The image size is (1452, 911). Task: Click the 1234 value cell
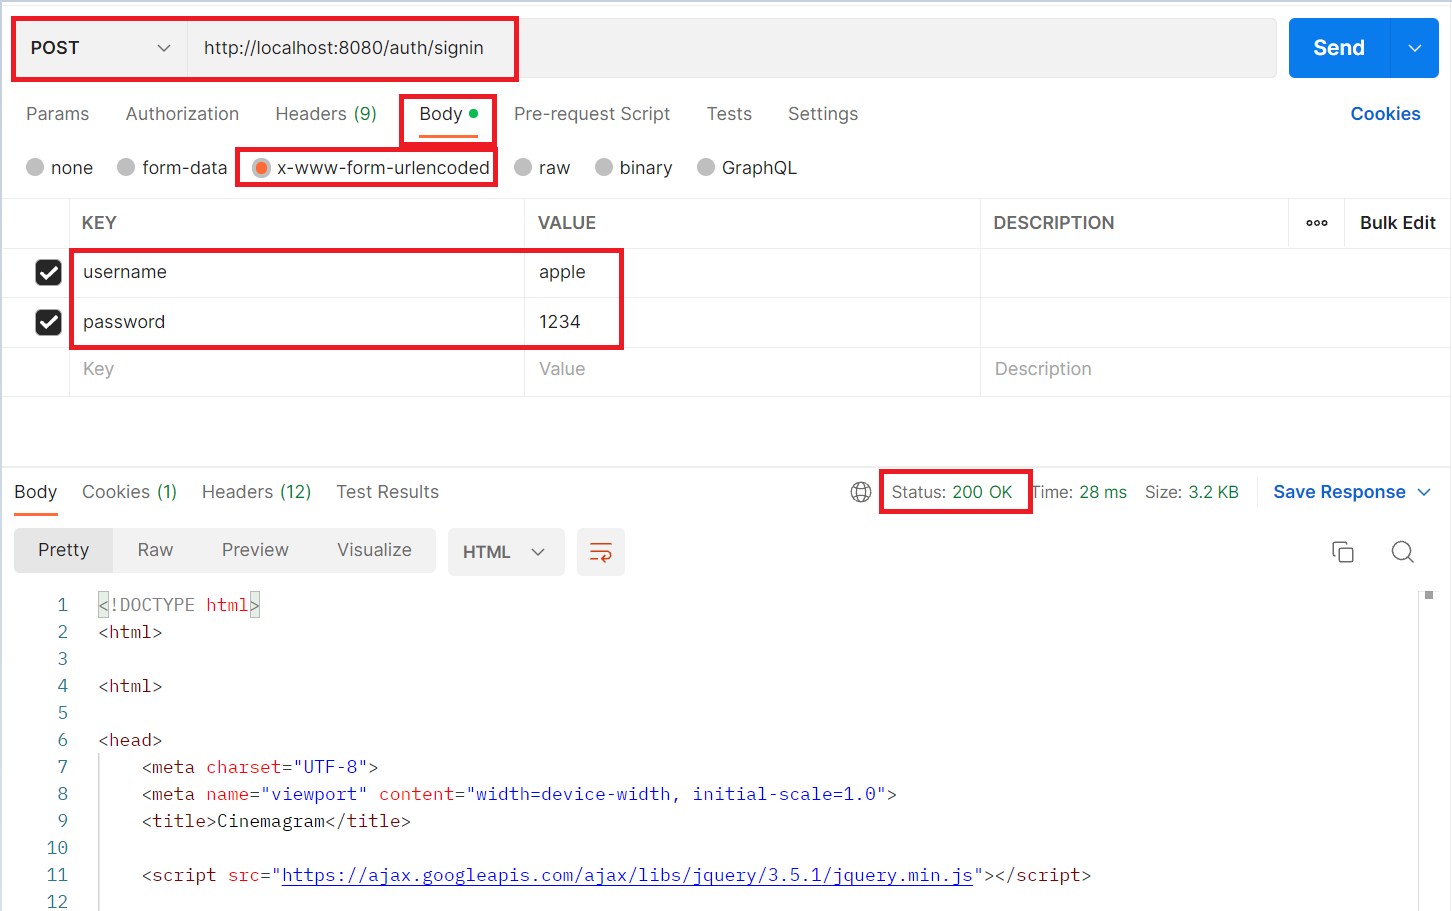[752, 322]
